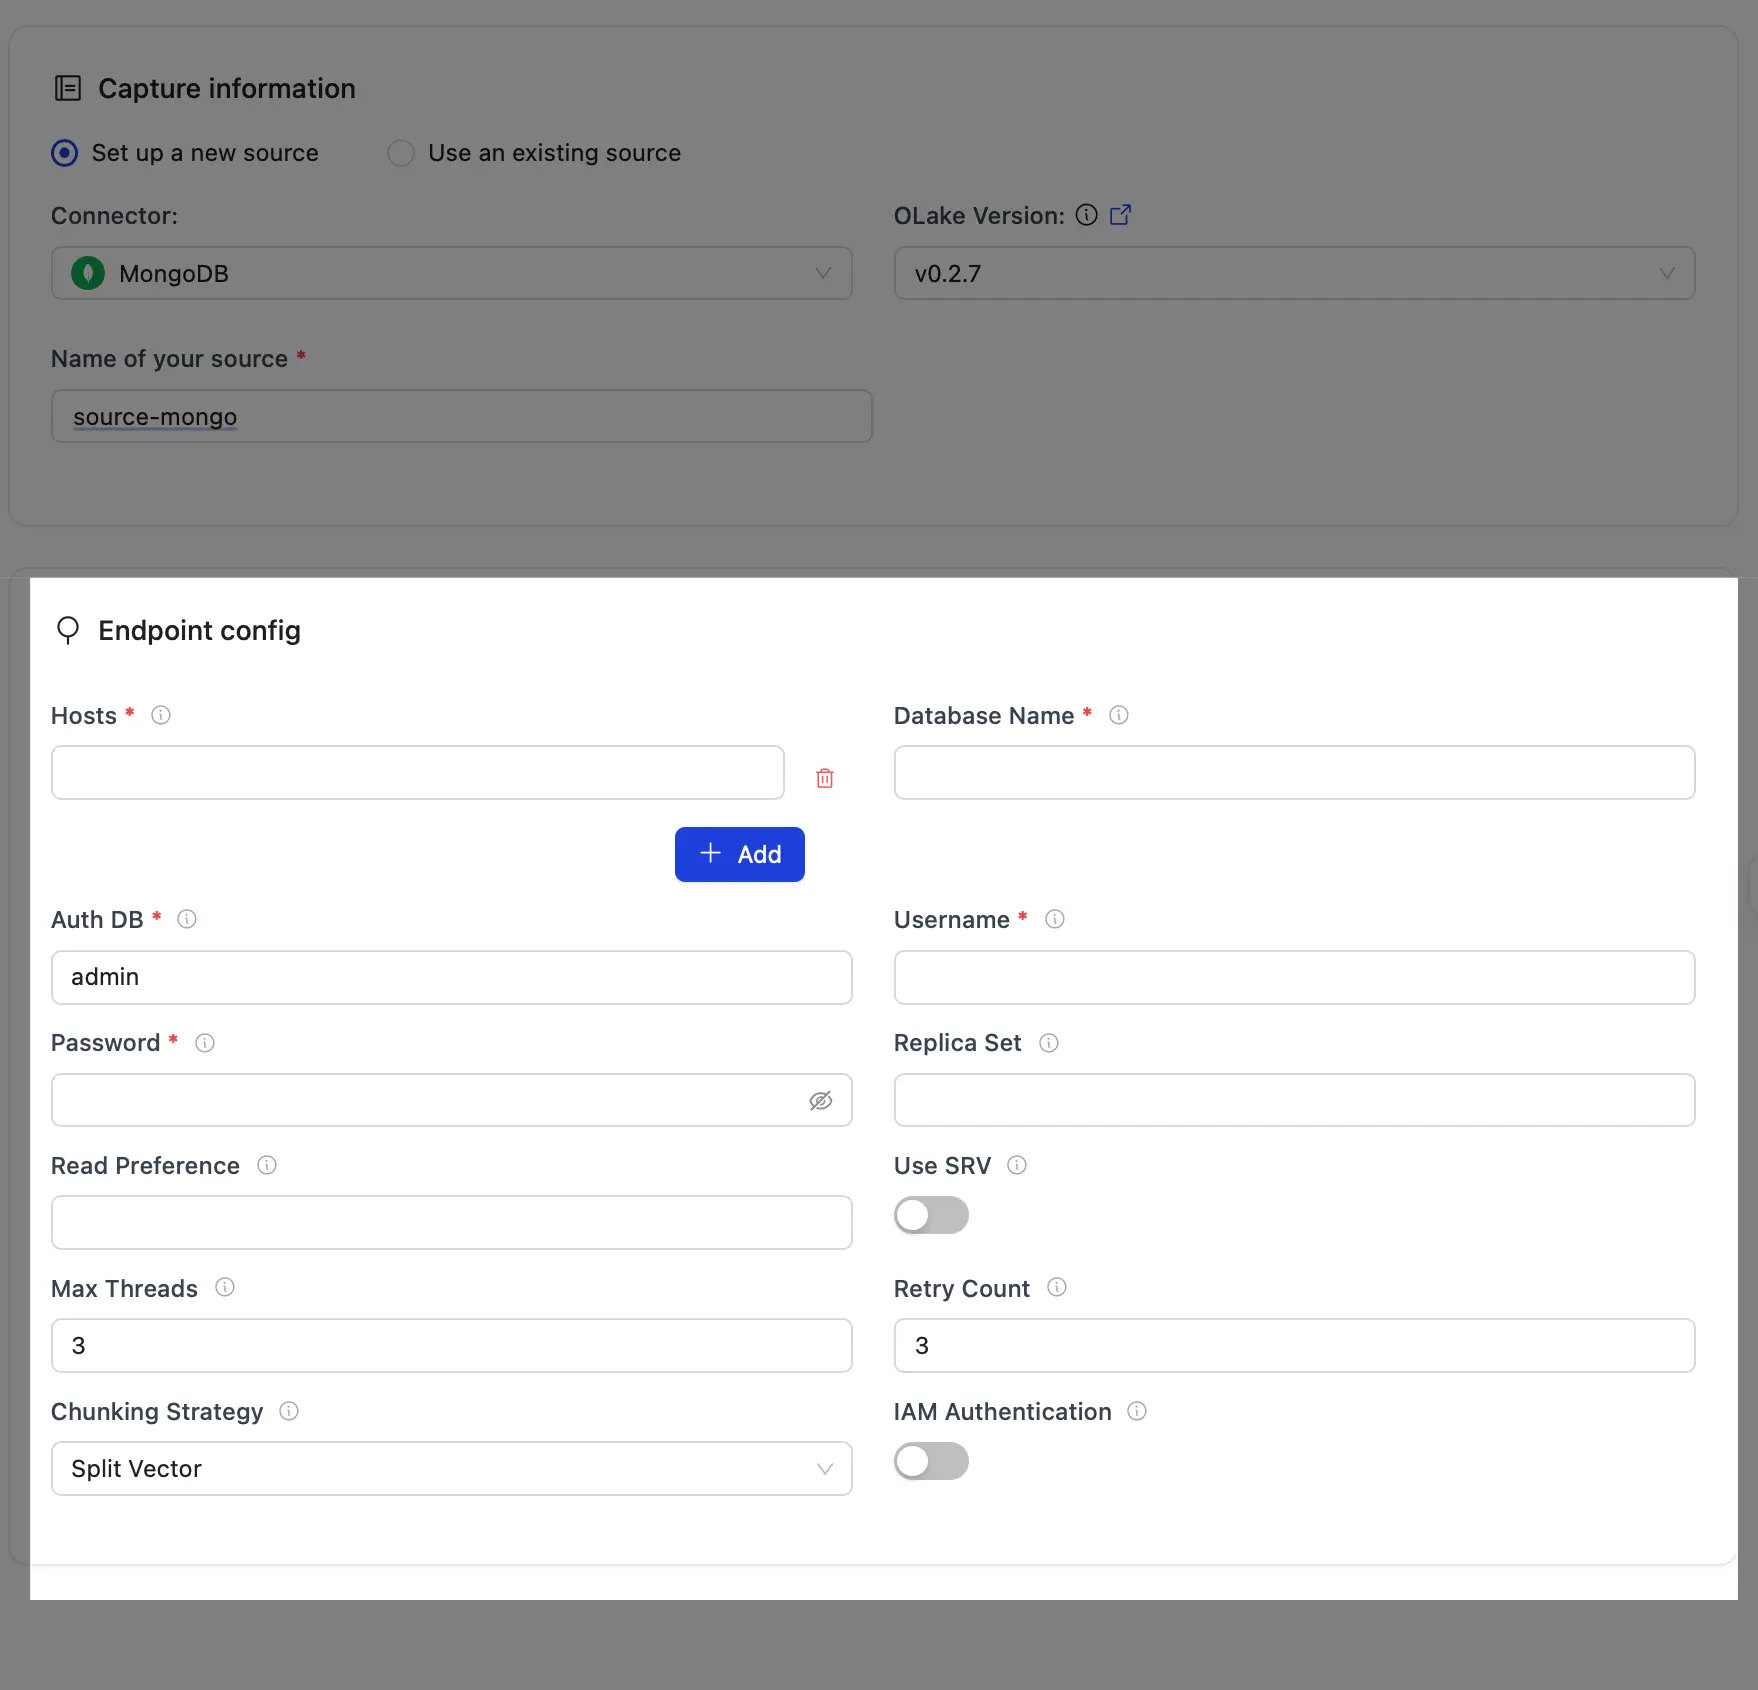
Task: Click the info icon beside Auth DB
Action: [x=187, y=919]
